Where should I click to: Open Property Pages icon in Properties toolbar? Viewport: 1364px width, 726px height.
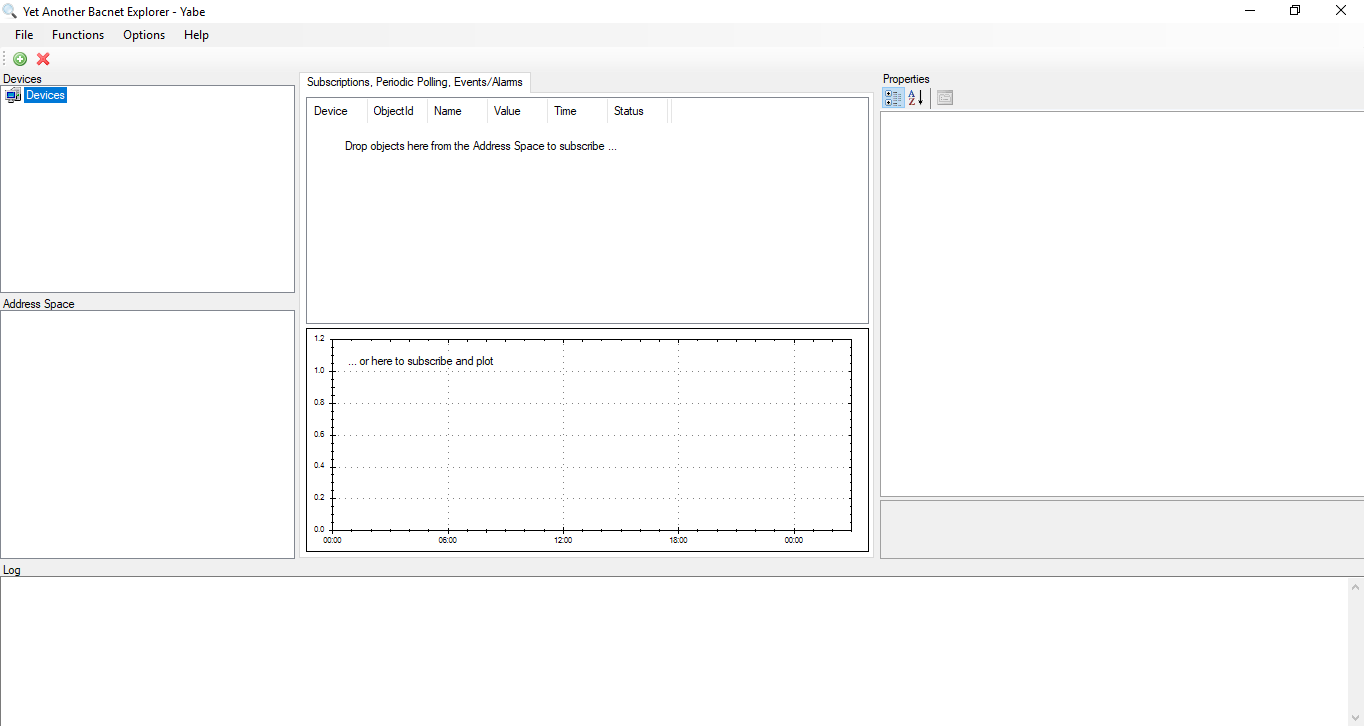pos(945,98)
